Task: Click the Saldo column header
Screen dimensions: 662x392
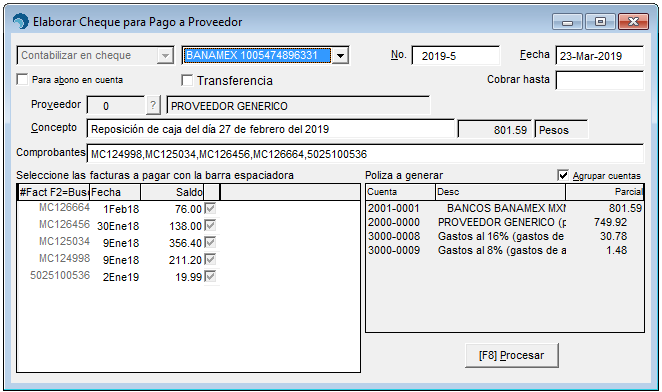Action: pos(172,192)
